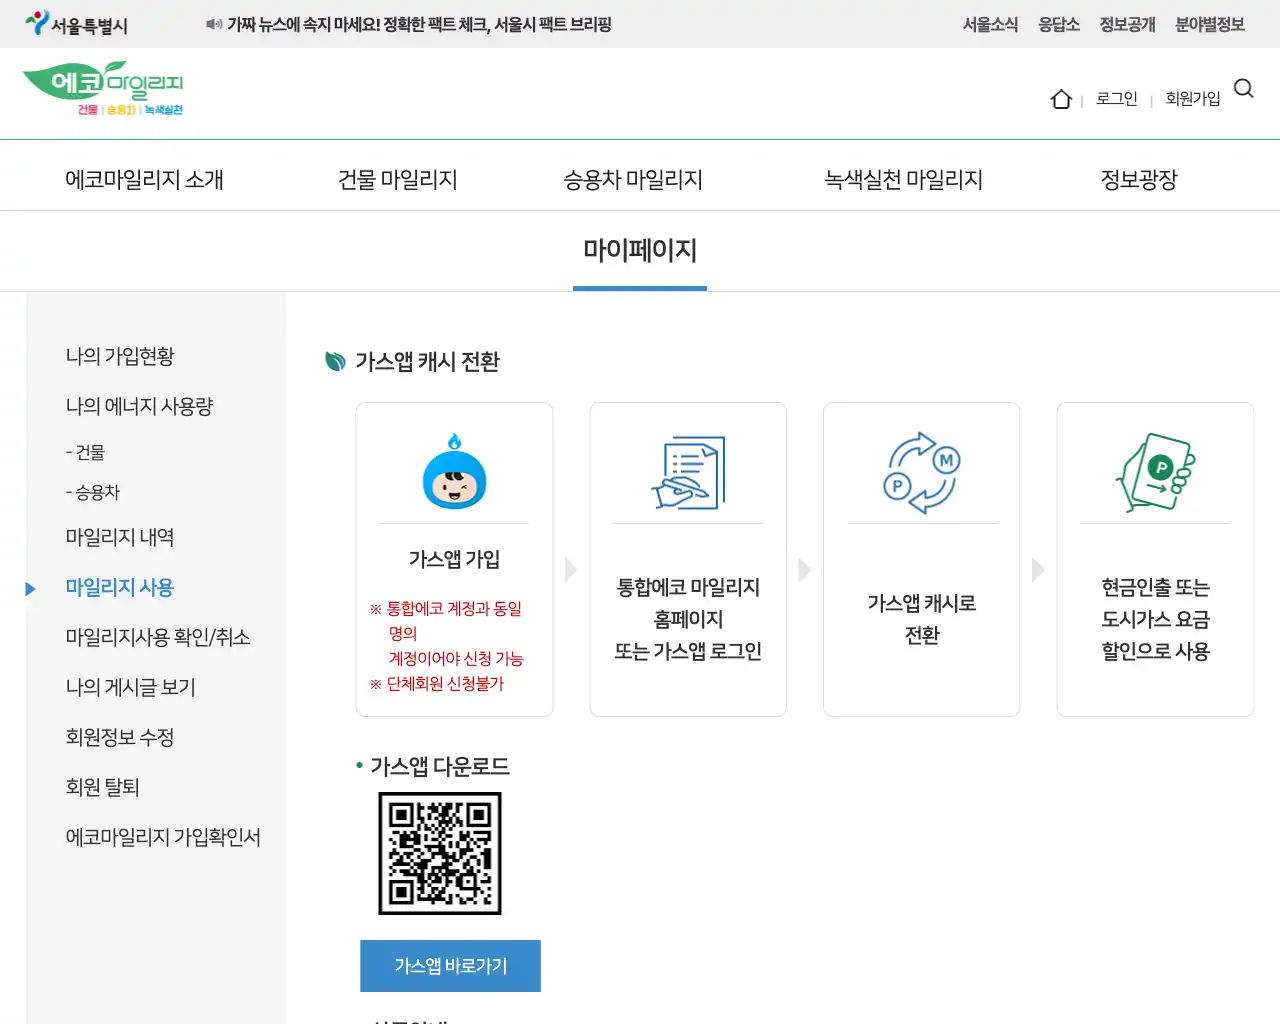1280x1024 pixels.
Task: Click the Seoul city emblem logo
Action: click(x=76, y=24)
